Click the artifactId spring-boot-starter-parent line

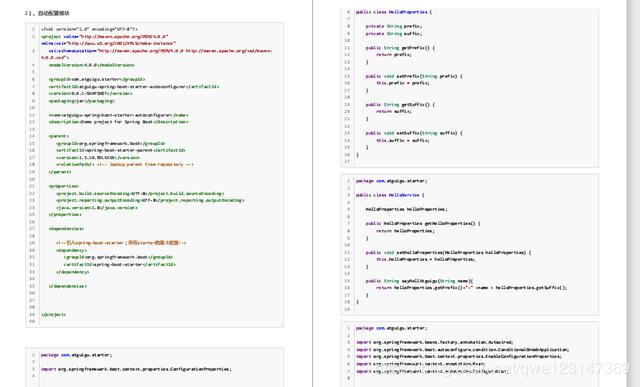[x=121, y=150]
